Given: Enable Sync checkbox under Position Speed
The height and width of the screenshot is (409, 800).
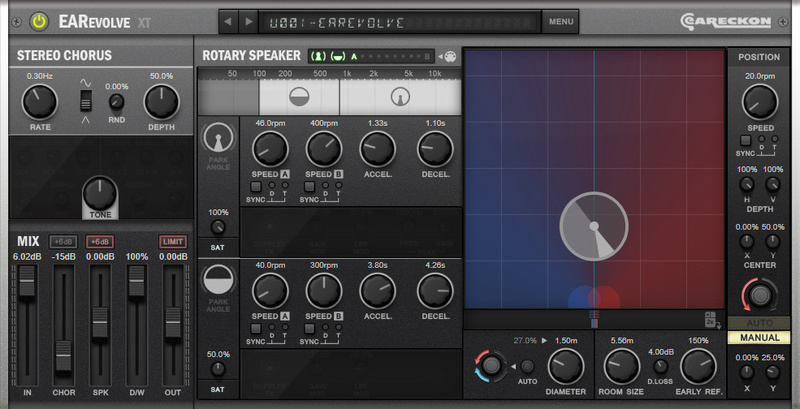Looking at the screenshot, I should coord(745,140).
